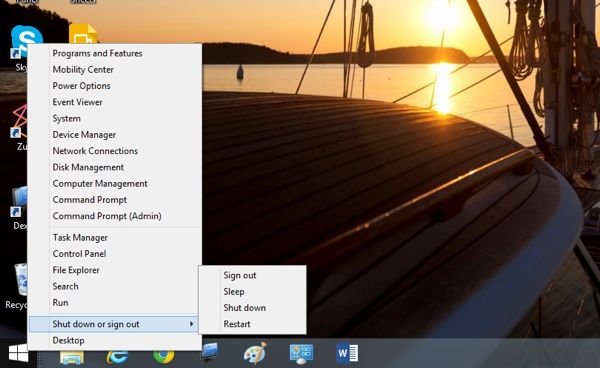
Task: Put the PC to Sleep
Action: (252, 291)
